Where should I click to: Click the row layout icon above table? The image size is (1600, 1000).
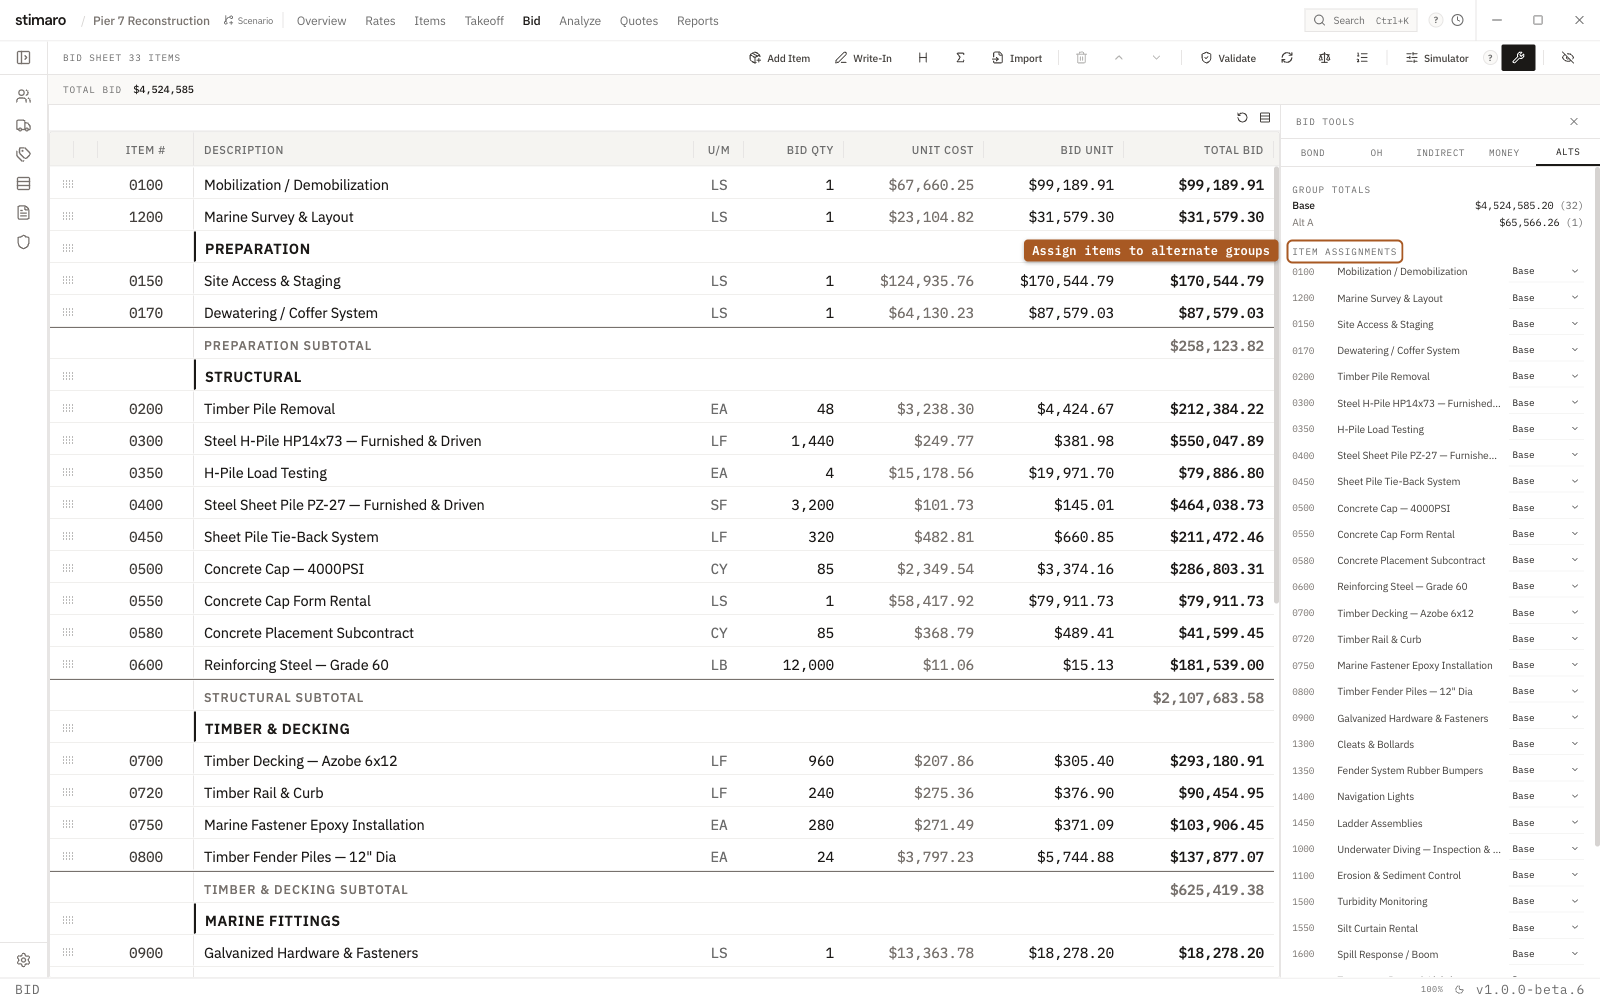point(1265,118)
